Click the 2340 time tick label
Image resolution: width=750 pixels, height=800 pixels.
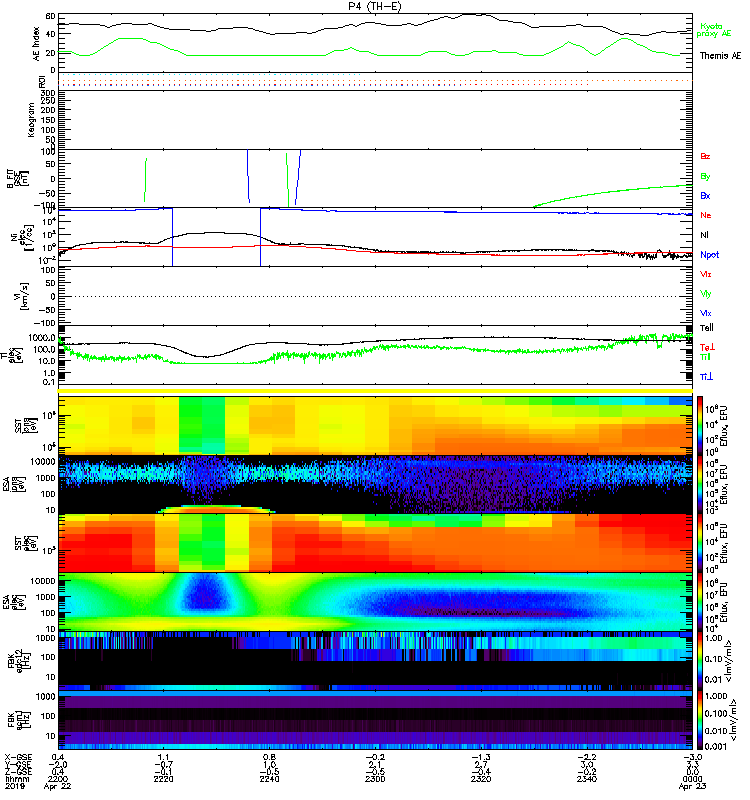pyautogui.click(x=587, y=779)
